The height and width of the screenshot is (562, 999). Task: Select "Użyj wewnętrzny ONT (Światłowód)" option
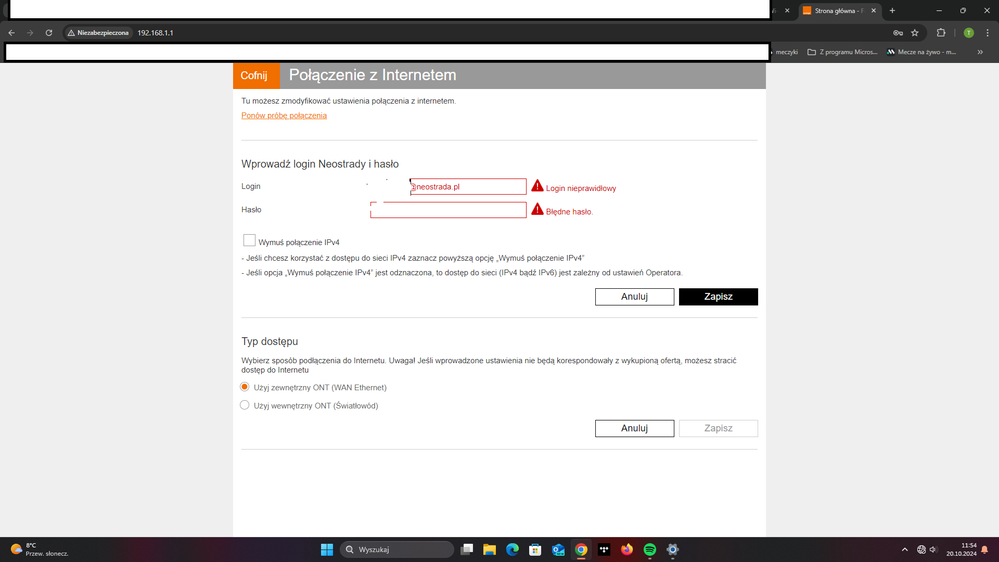point(245,405)
